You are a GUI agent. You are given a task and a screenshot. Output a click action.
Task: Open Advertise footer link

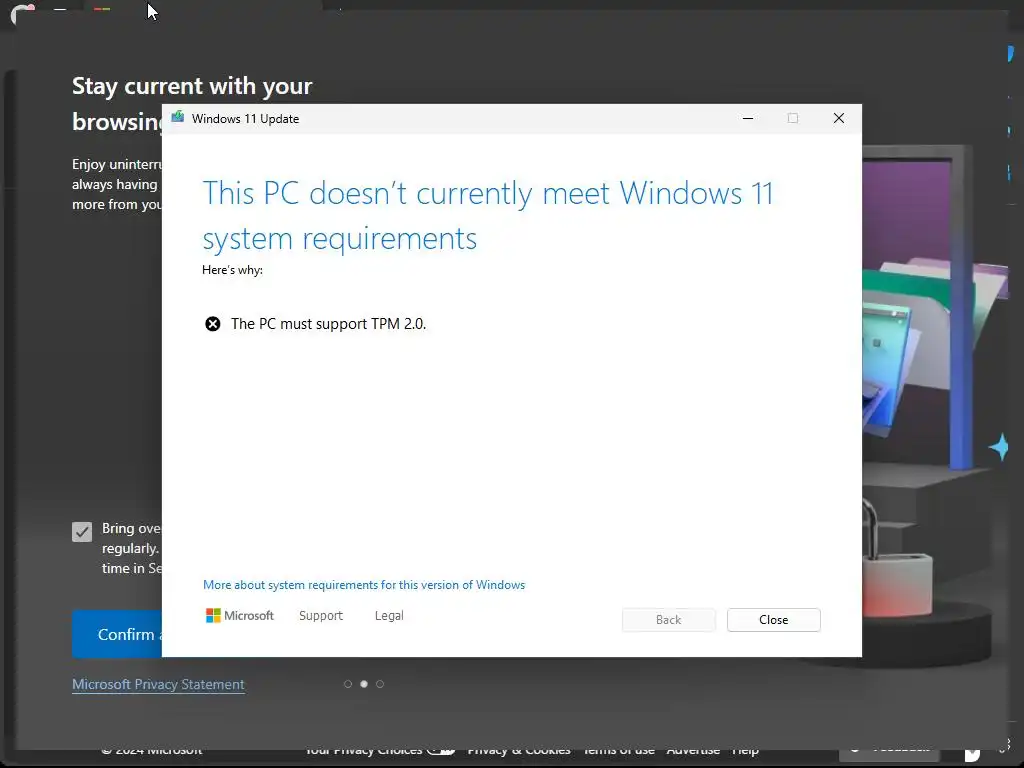click(693, 750)
